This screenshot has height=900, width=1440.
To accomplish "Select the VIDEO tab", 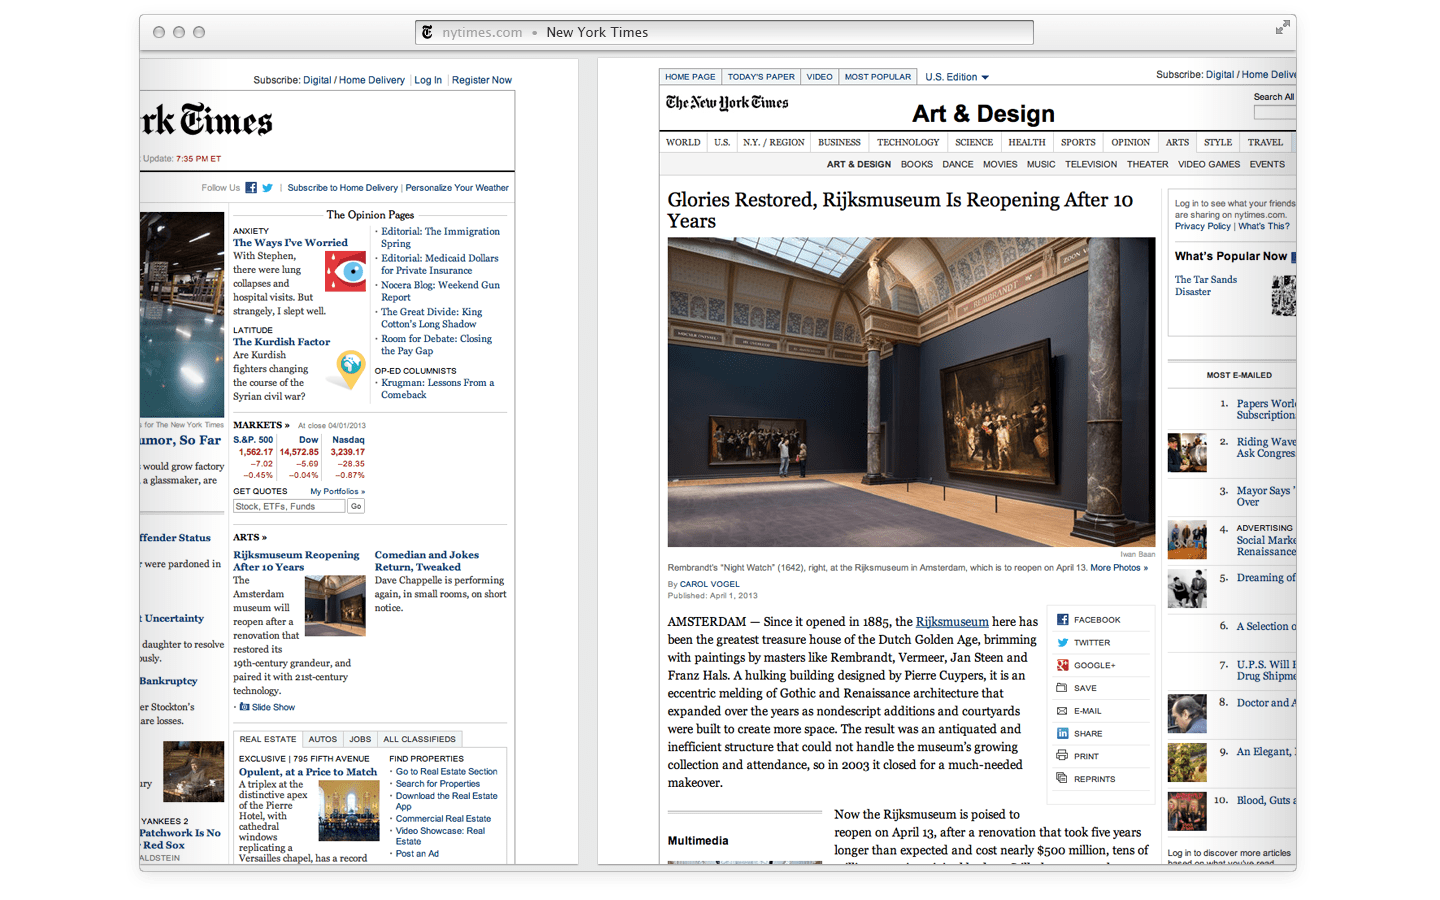I will (819, 77).
